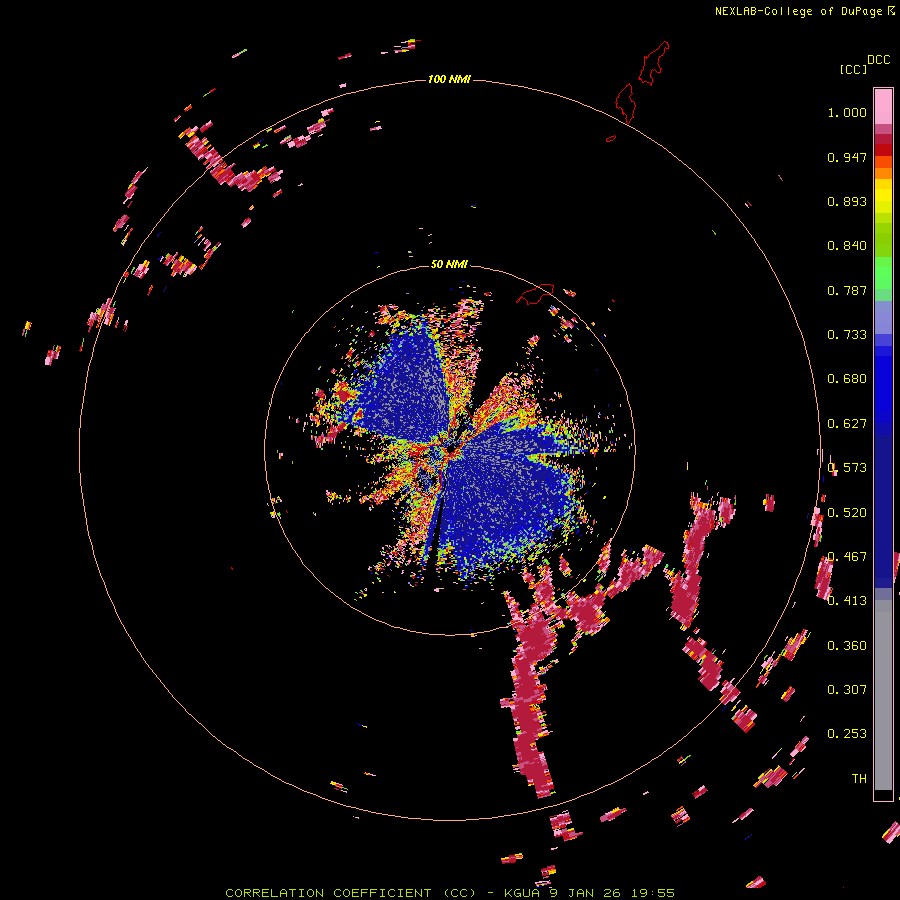Image resolution: width=900 pixels, height=900 pixels.
Task: Click the TH threshold label
Action: click(x=859, y=779)
